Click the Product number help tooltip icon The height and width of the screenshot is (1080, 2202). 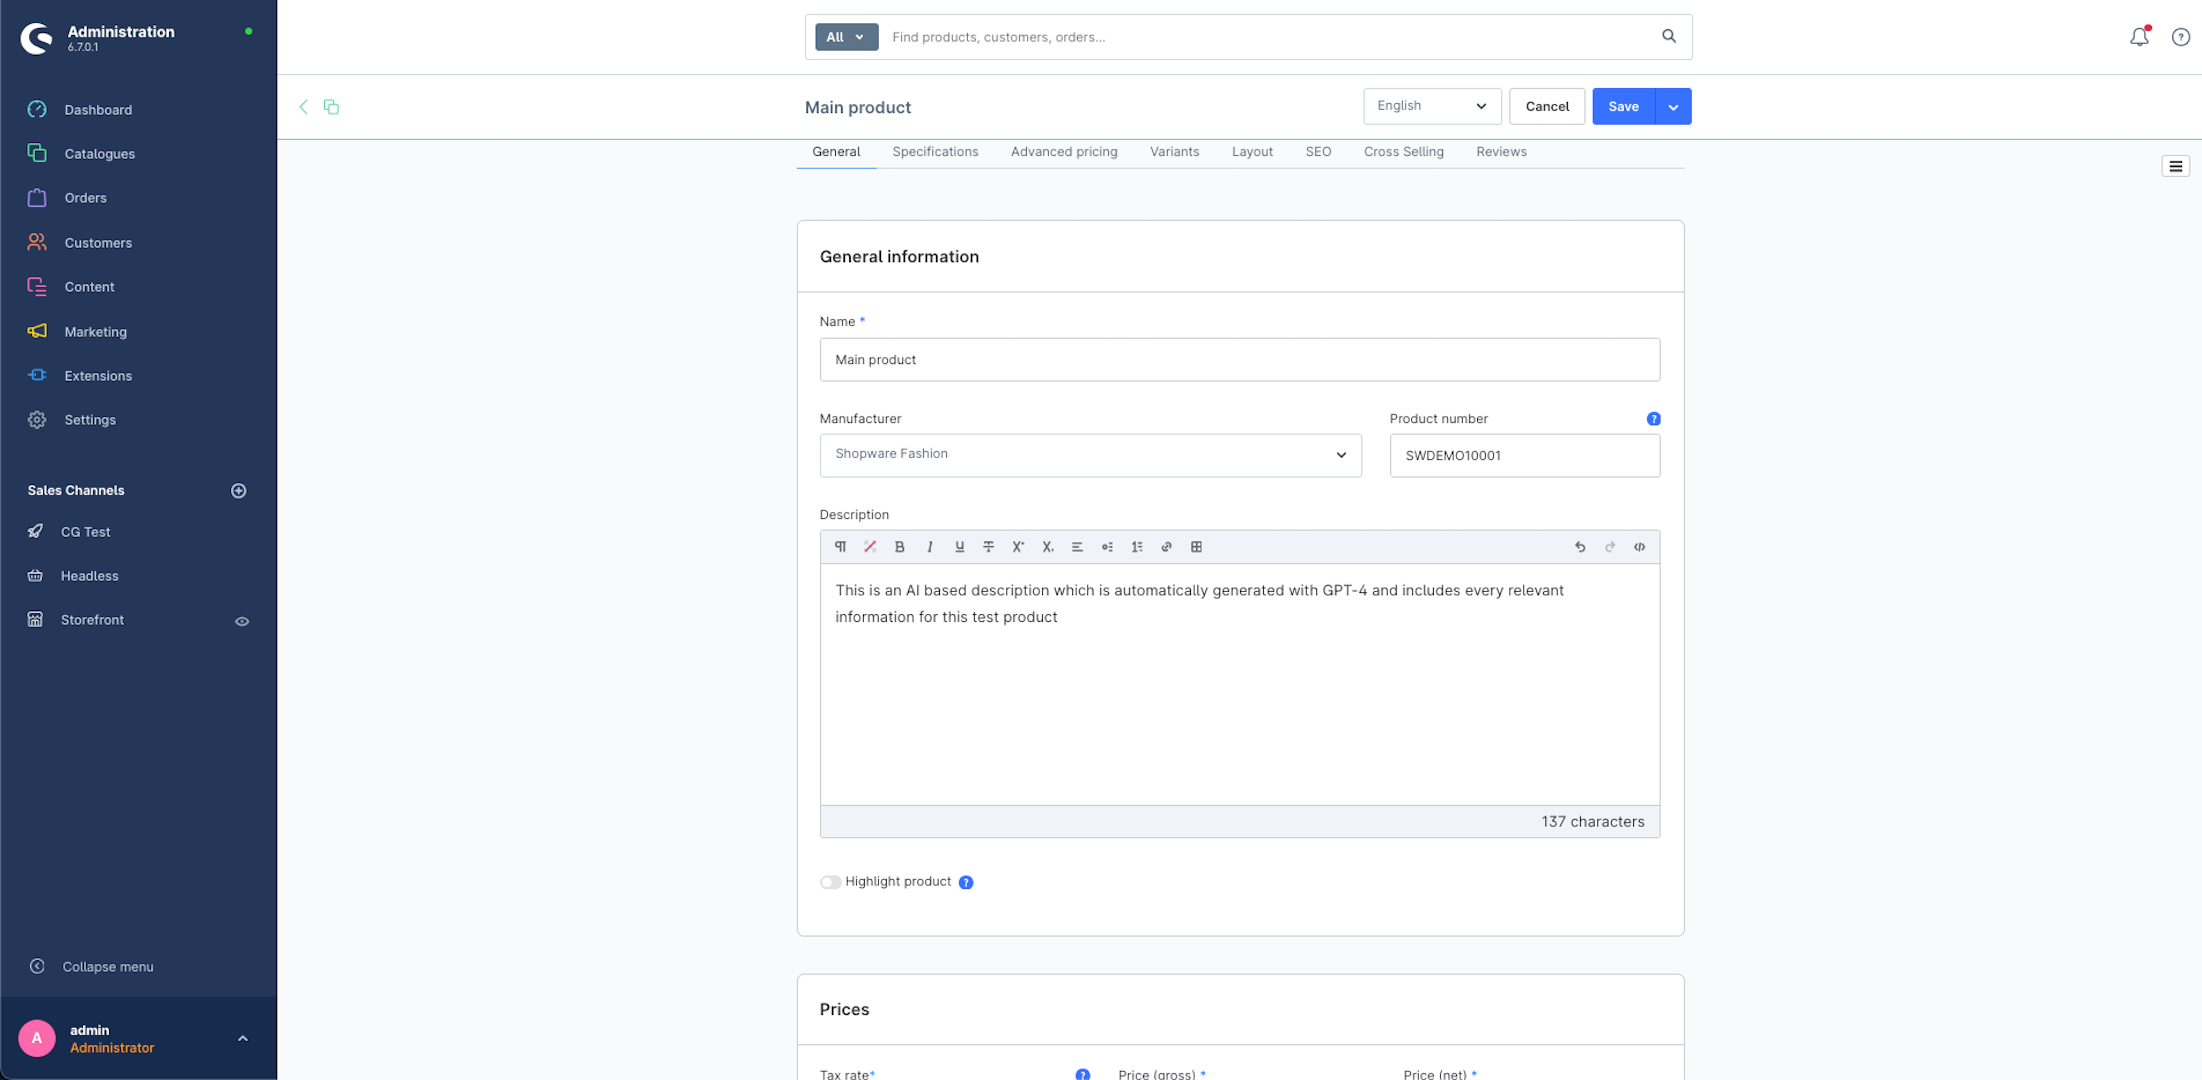(x=1653, y=419)
